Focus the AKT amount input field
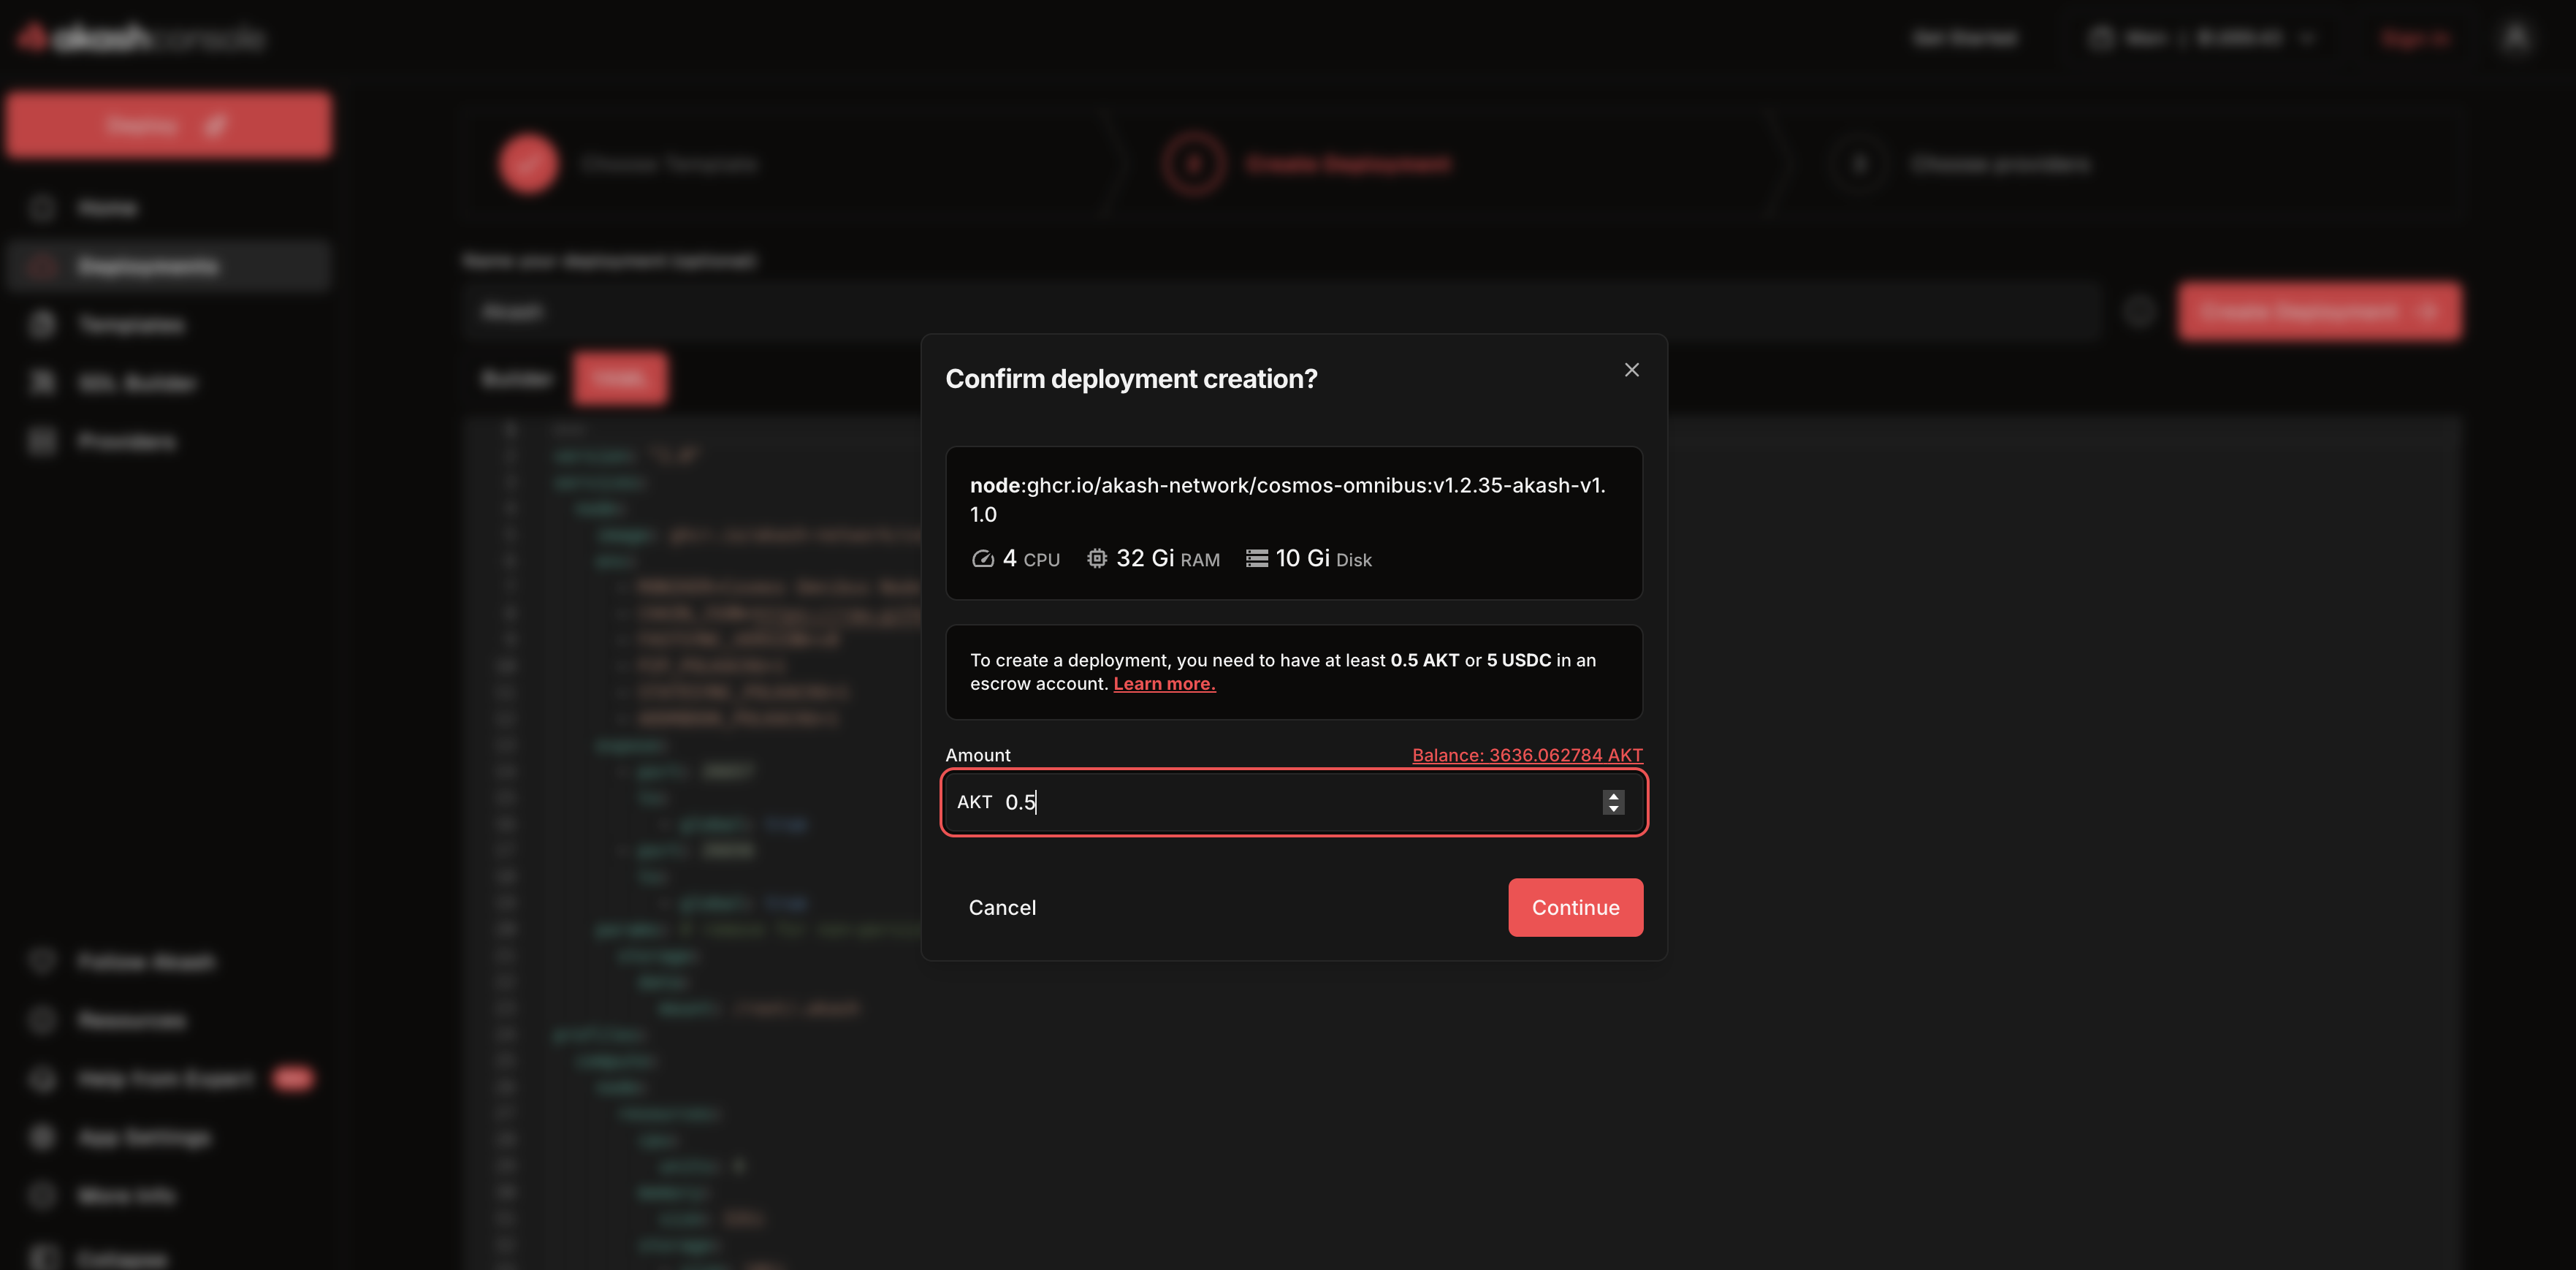 [1290, 802]
